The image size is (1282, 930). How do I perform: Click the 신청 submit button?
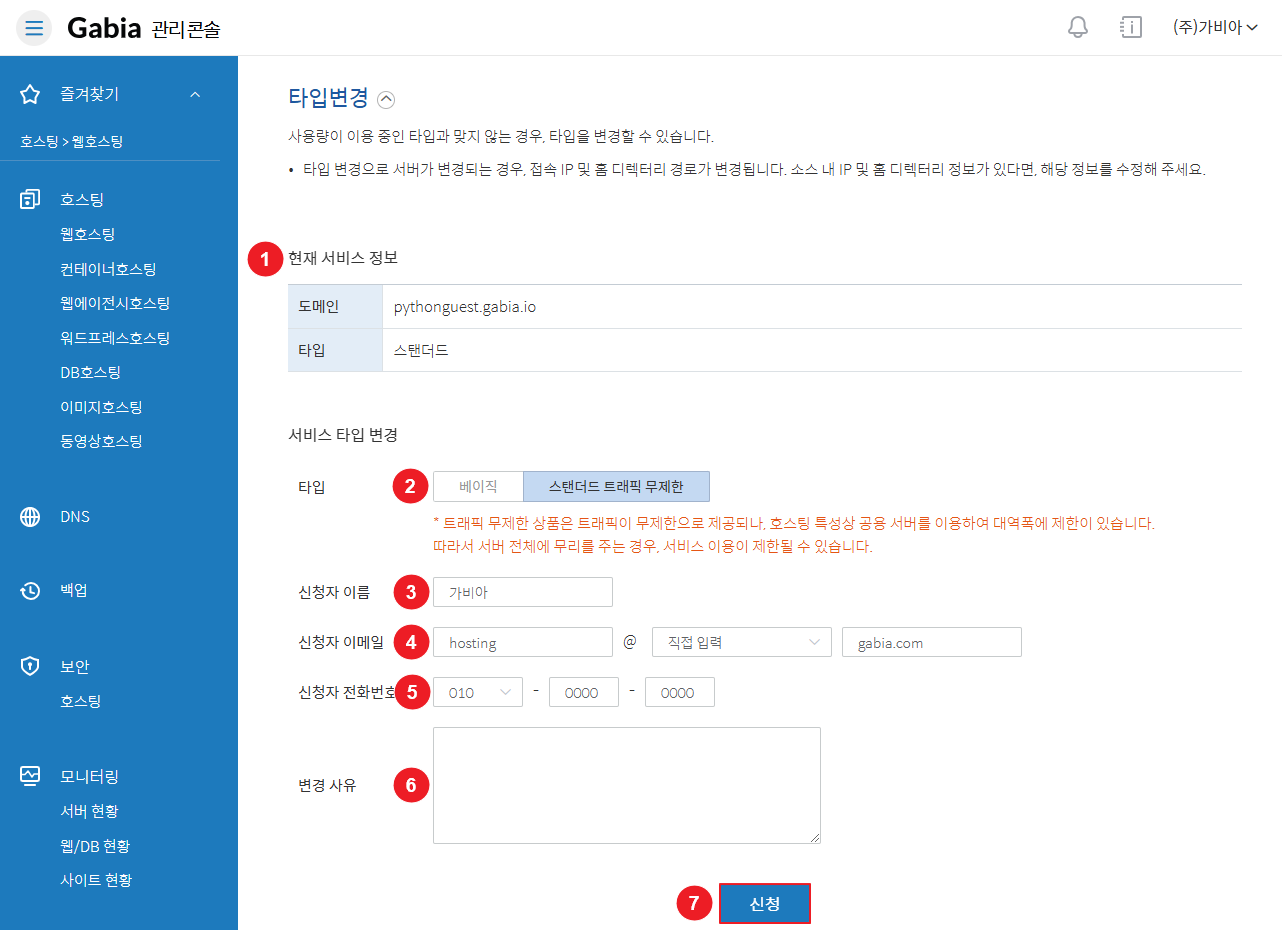[x=765, y=903]
